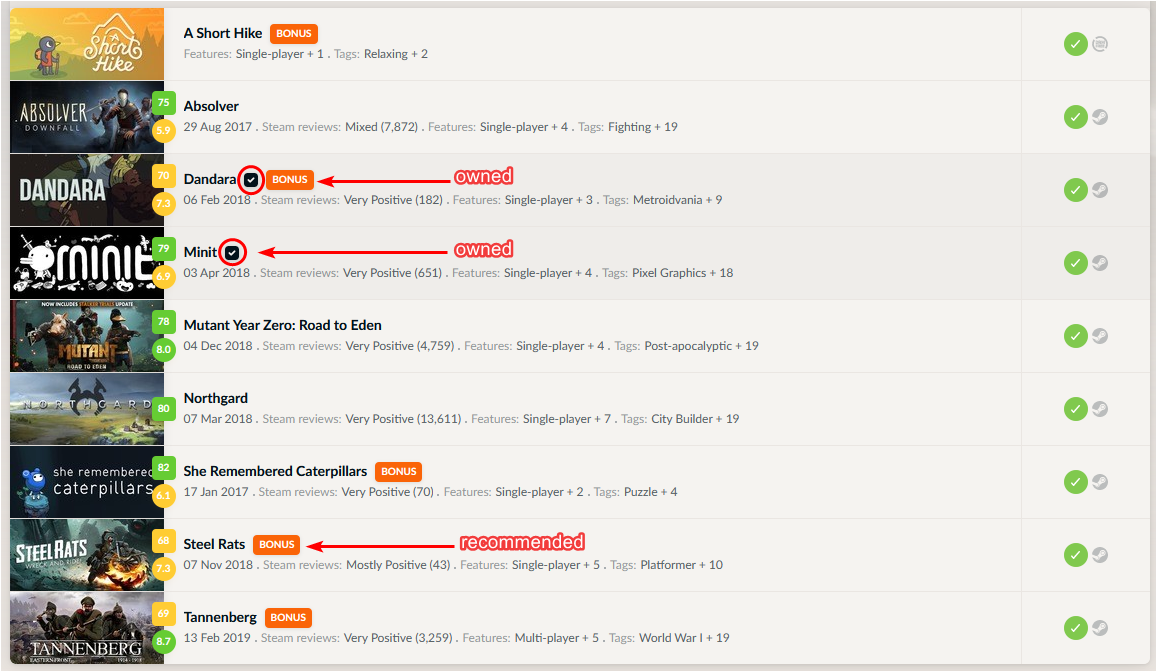
Task: Click Steam icon for She Remembered Caterpillars
Action: [1099, 482]
